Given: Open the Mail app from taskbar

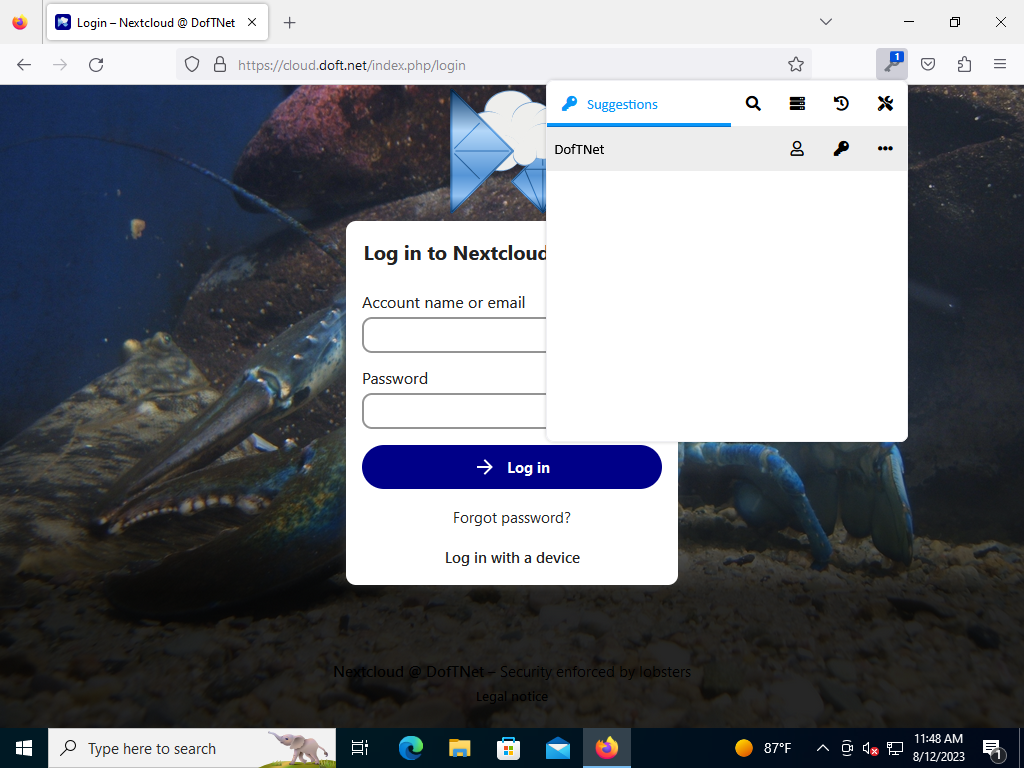Looking at the screenshot, I should (x=558, y=748).
